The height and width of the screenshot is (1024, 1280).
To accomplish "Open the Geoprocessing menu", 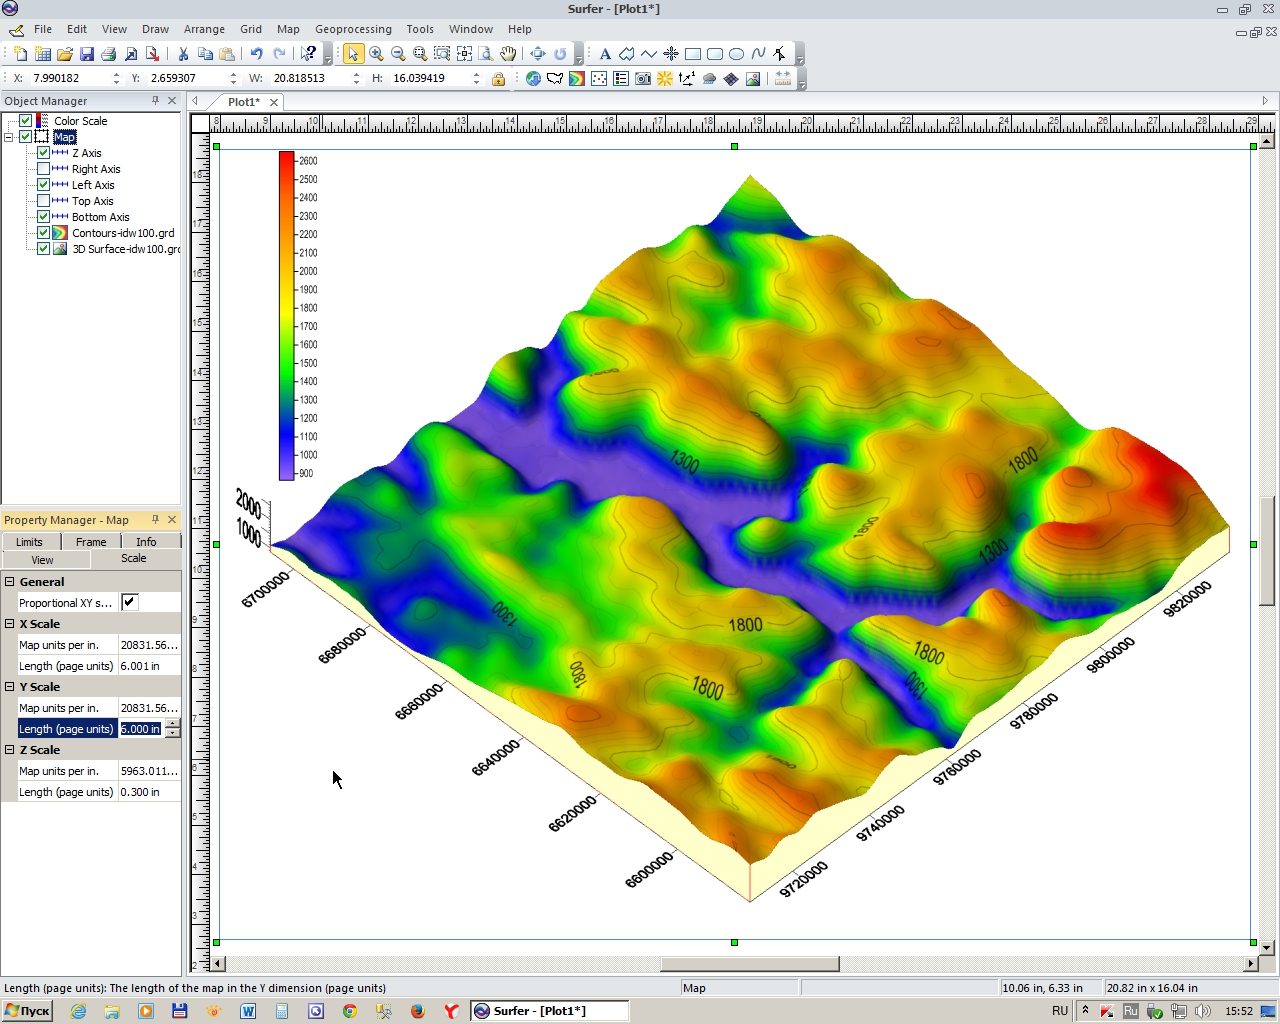I will [353, 29].
